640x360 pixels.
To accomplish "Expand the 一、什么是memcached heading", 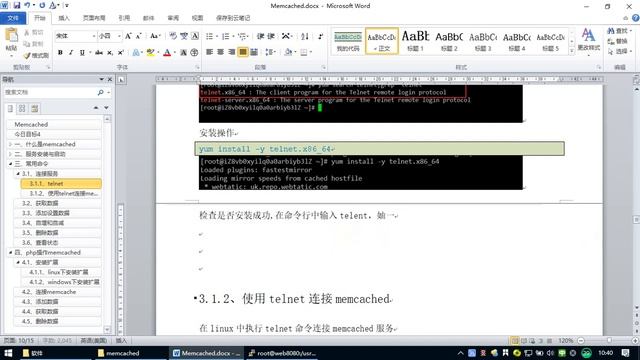I will point(10,144).
